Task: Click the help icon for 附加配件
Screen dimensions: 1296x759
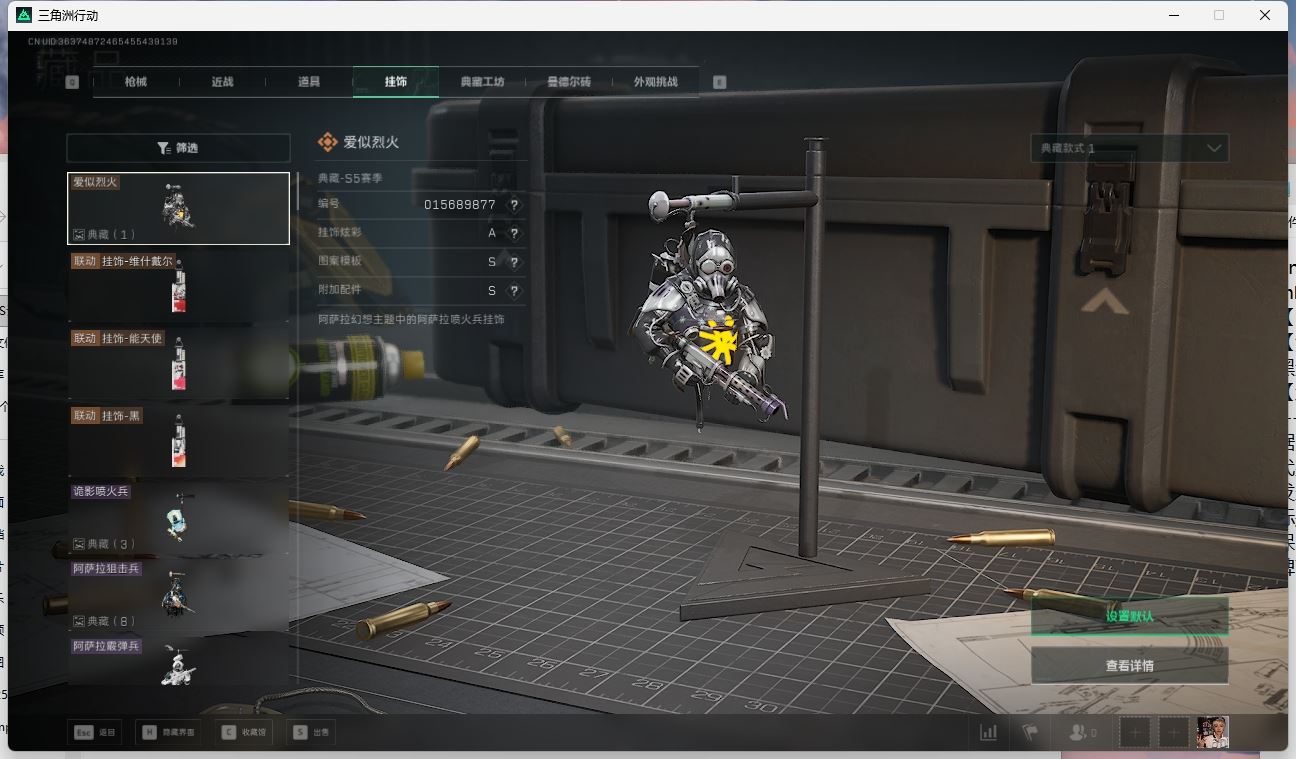Action: 514,291
